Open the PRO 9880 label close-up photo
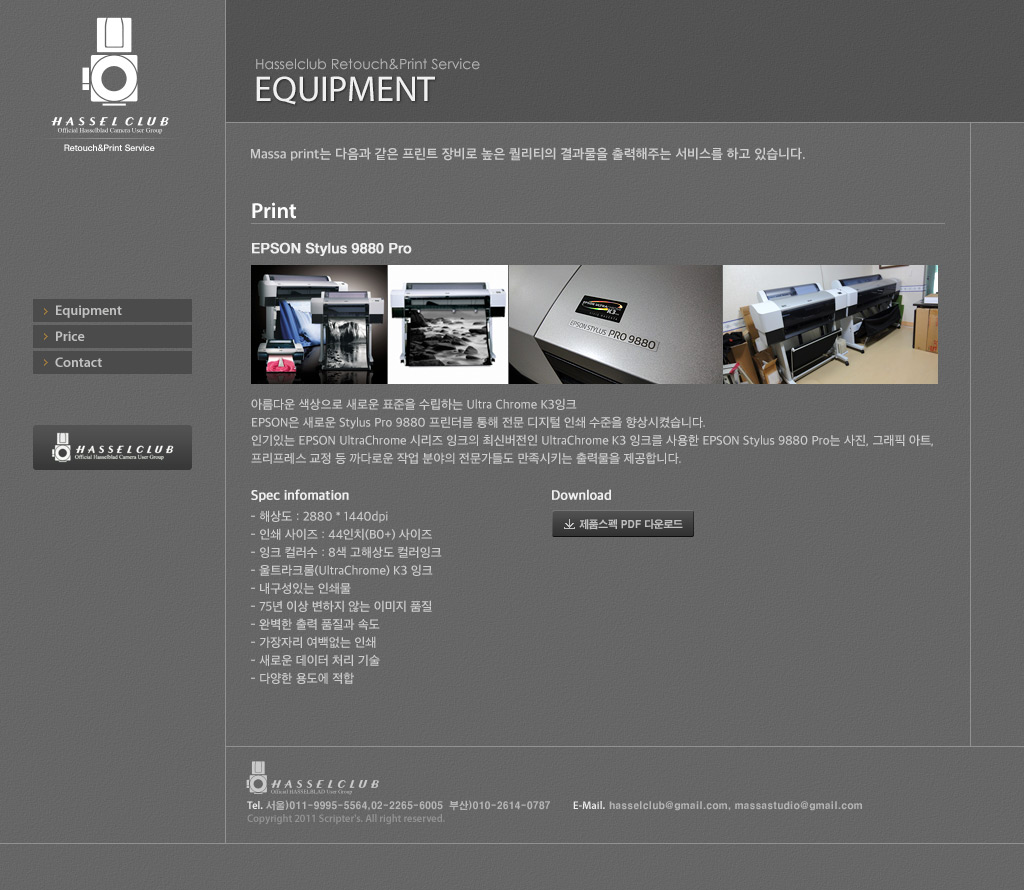Image resolution: width=1024 pixels, height=890 pixels. (615, 324)
